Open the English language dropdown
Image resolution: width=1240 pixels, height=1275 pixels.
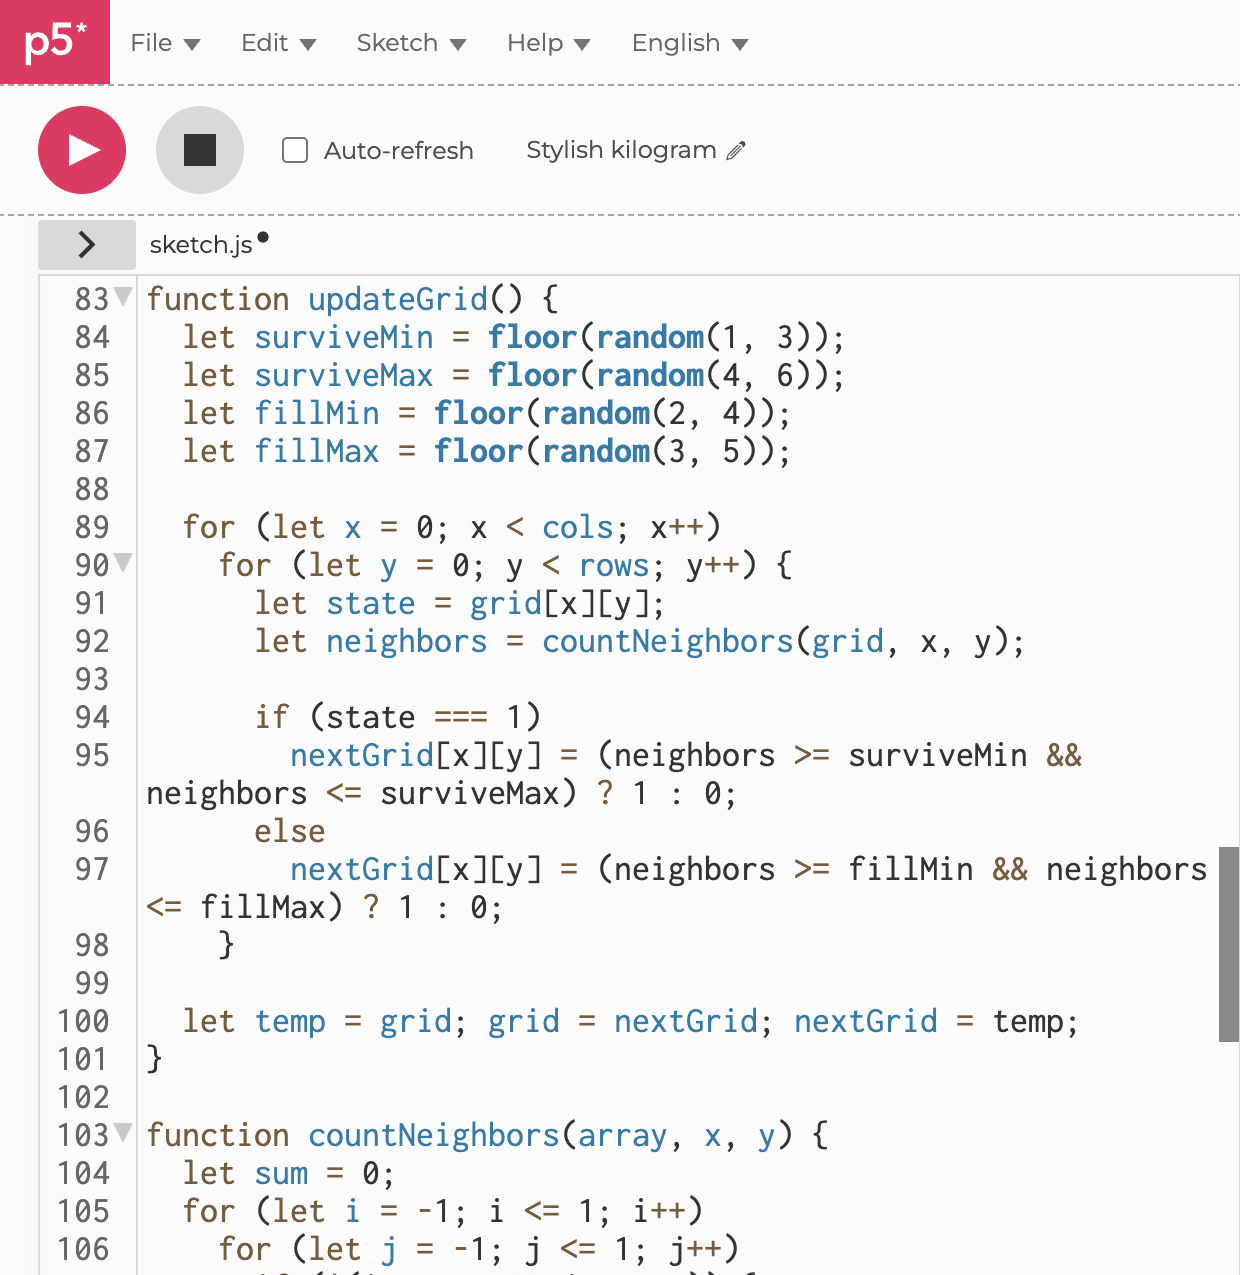point(689,43)
